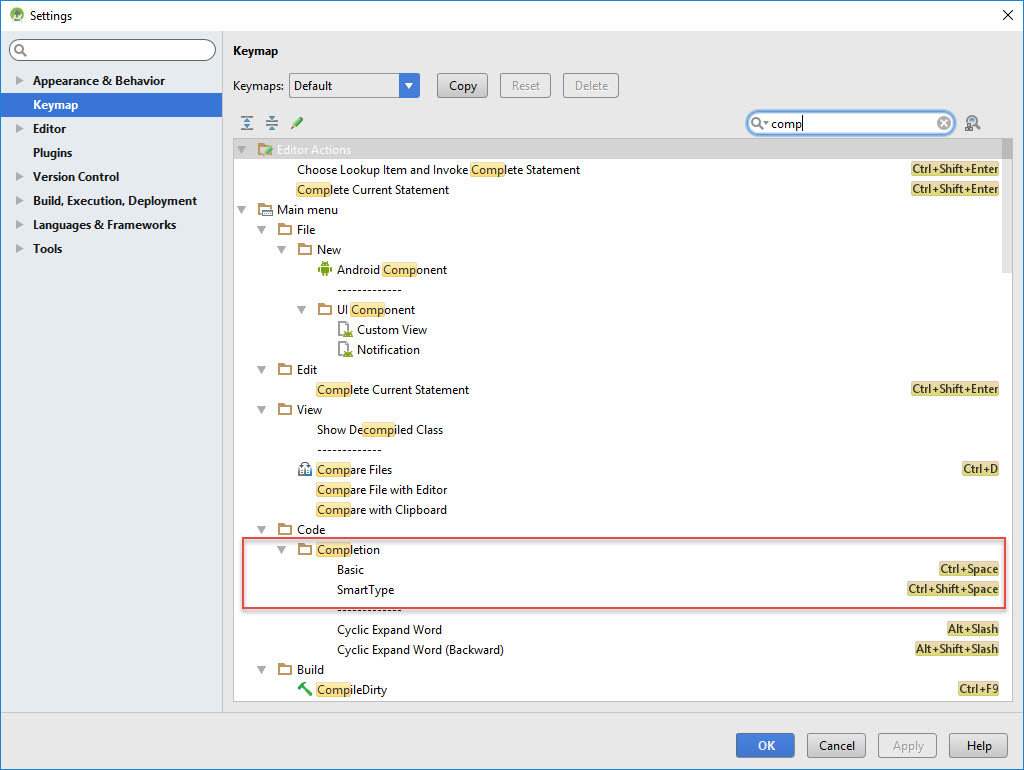Screen dimensions: 1024x770
Task: Select Plugins in the settings sidebar
Action: point(53,153)
